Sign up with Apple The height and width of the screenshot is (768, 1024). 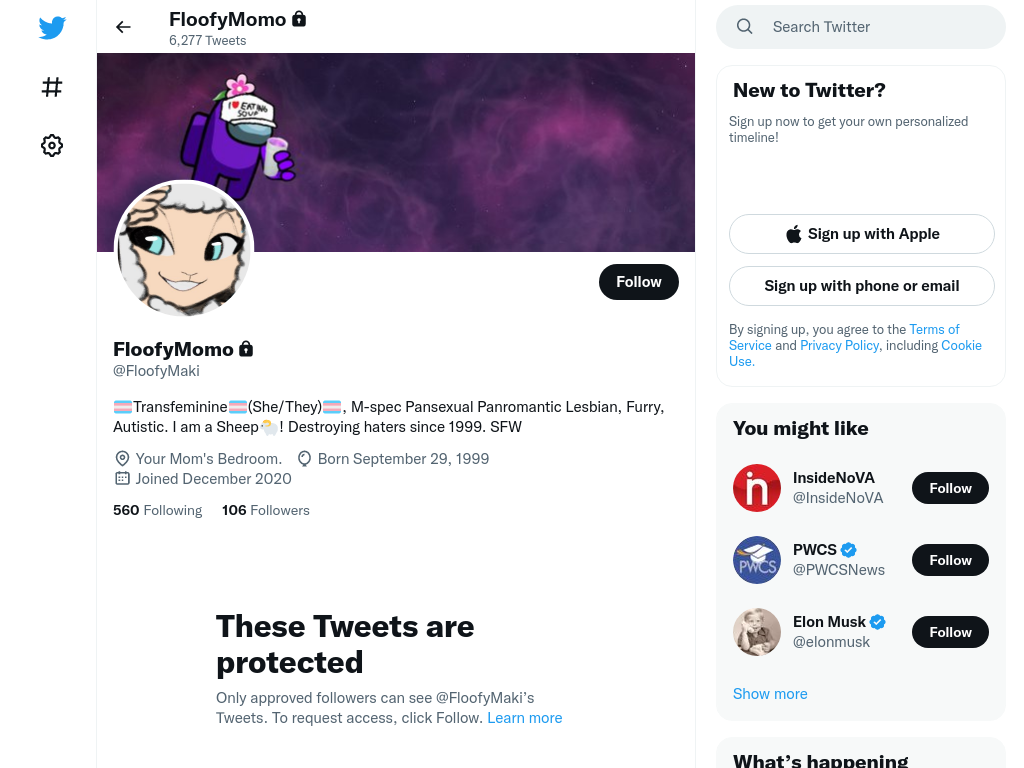[862, 234]
